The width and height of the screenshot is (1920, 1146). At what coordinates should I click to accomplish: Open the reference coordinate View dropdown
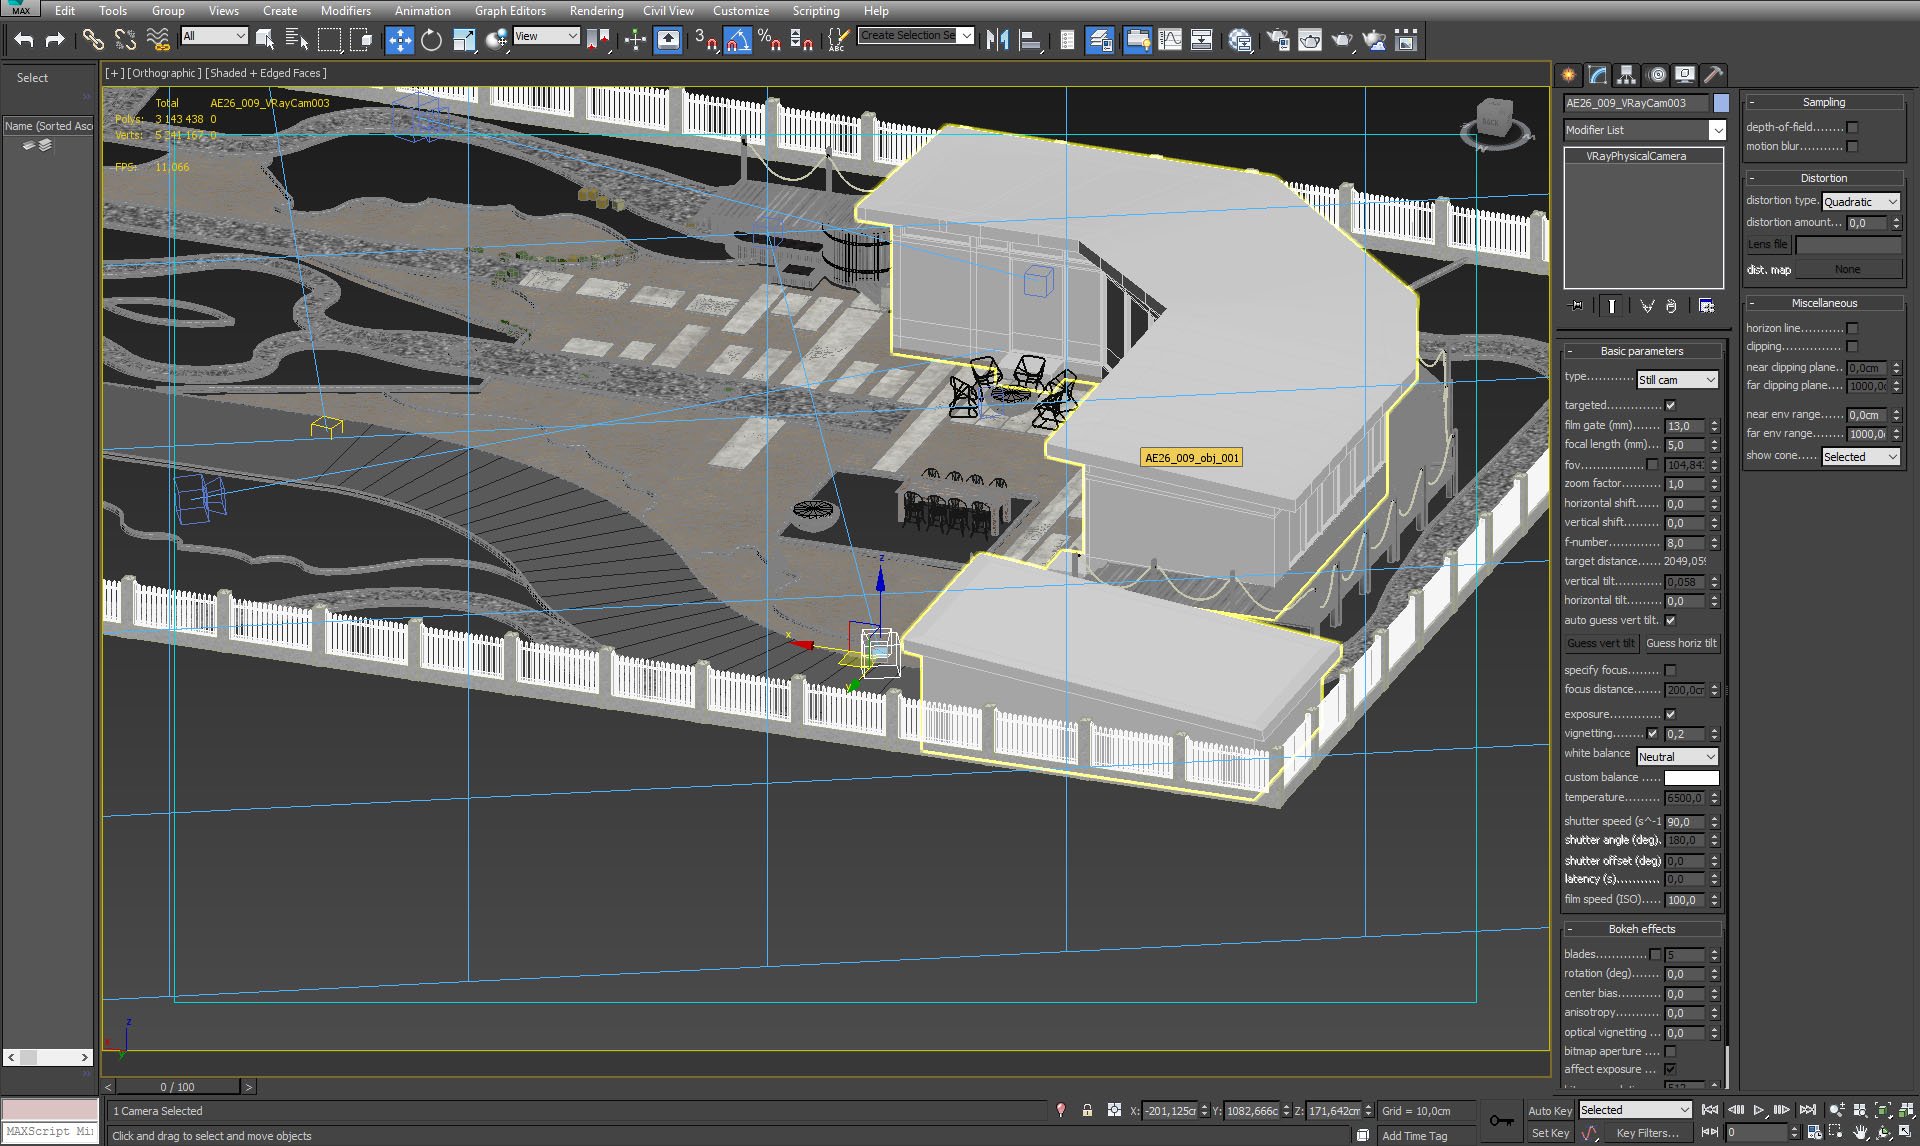546,36
